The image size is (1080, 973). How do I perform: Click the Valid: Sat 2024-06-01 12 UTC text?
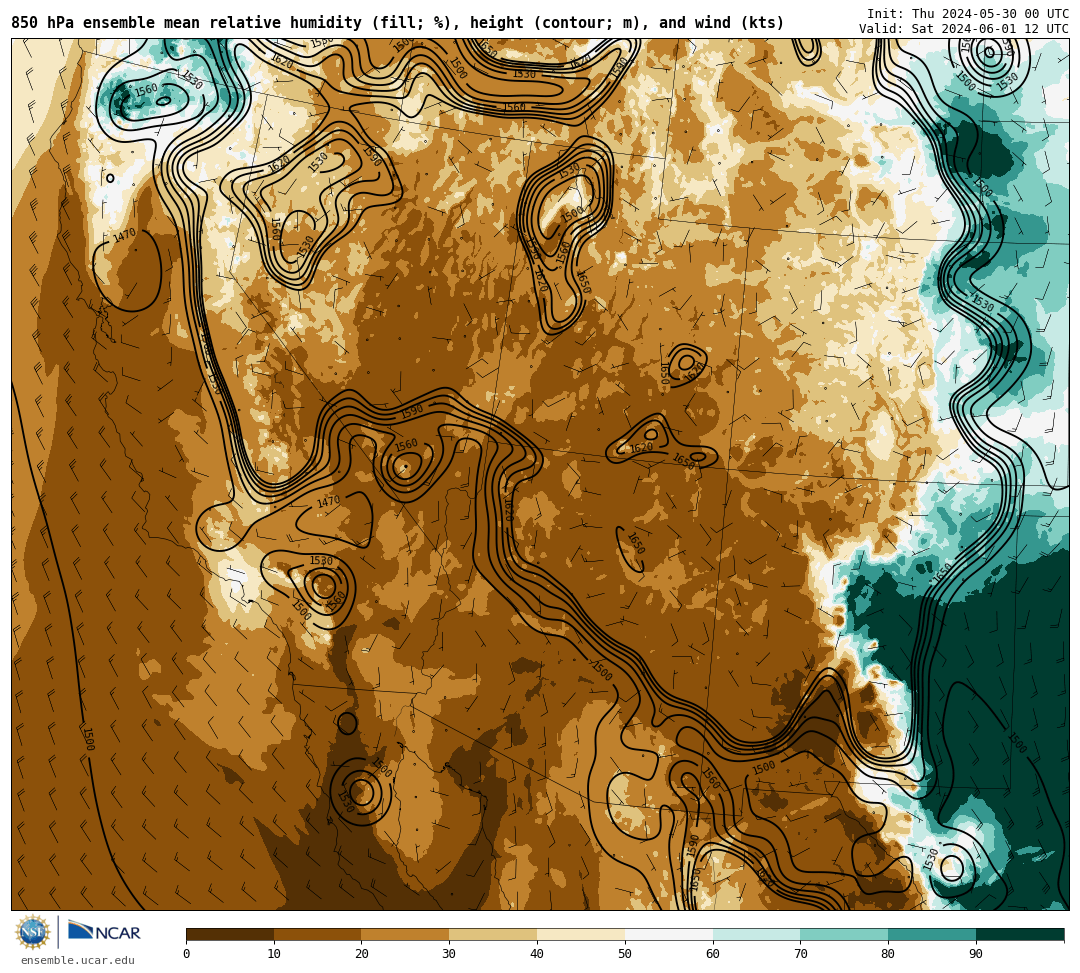click(x=964, y=29)
